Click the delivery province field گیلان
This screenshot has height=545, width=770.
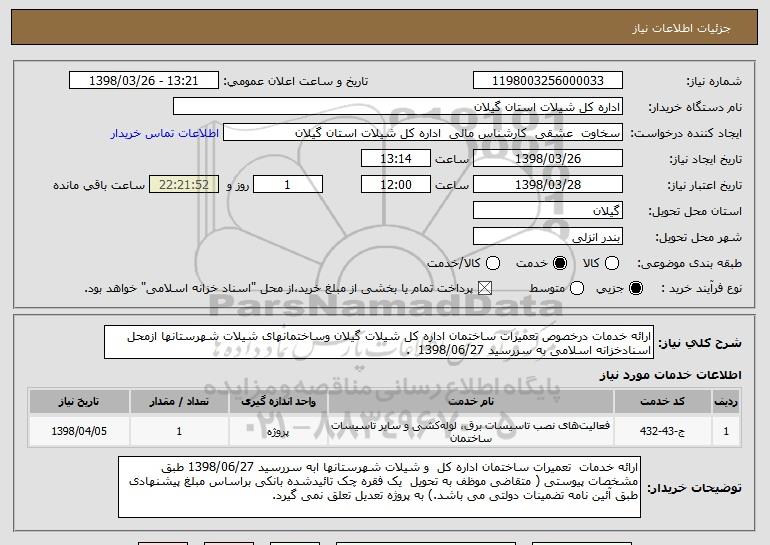pos(548,211)
